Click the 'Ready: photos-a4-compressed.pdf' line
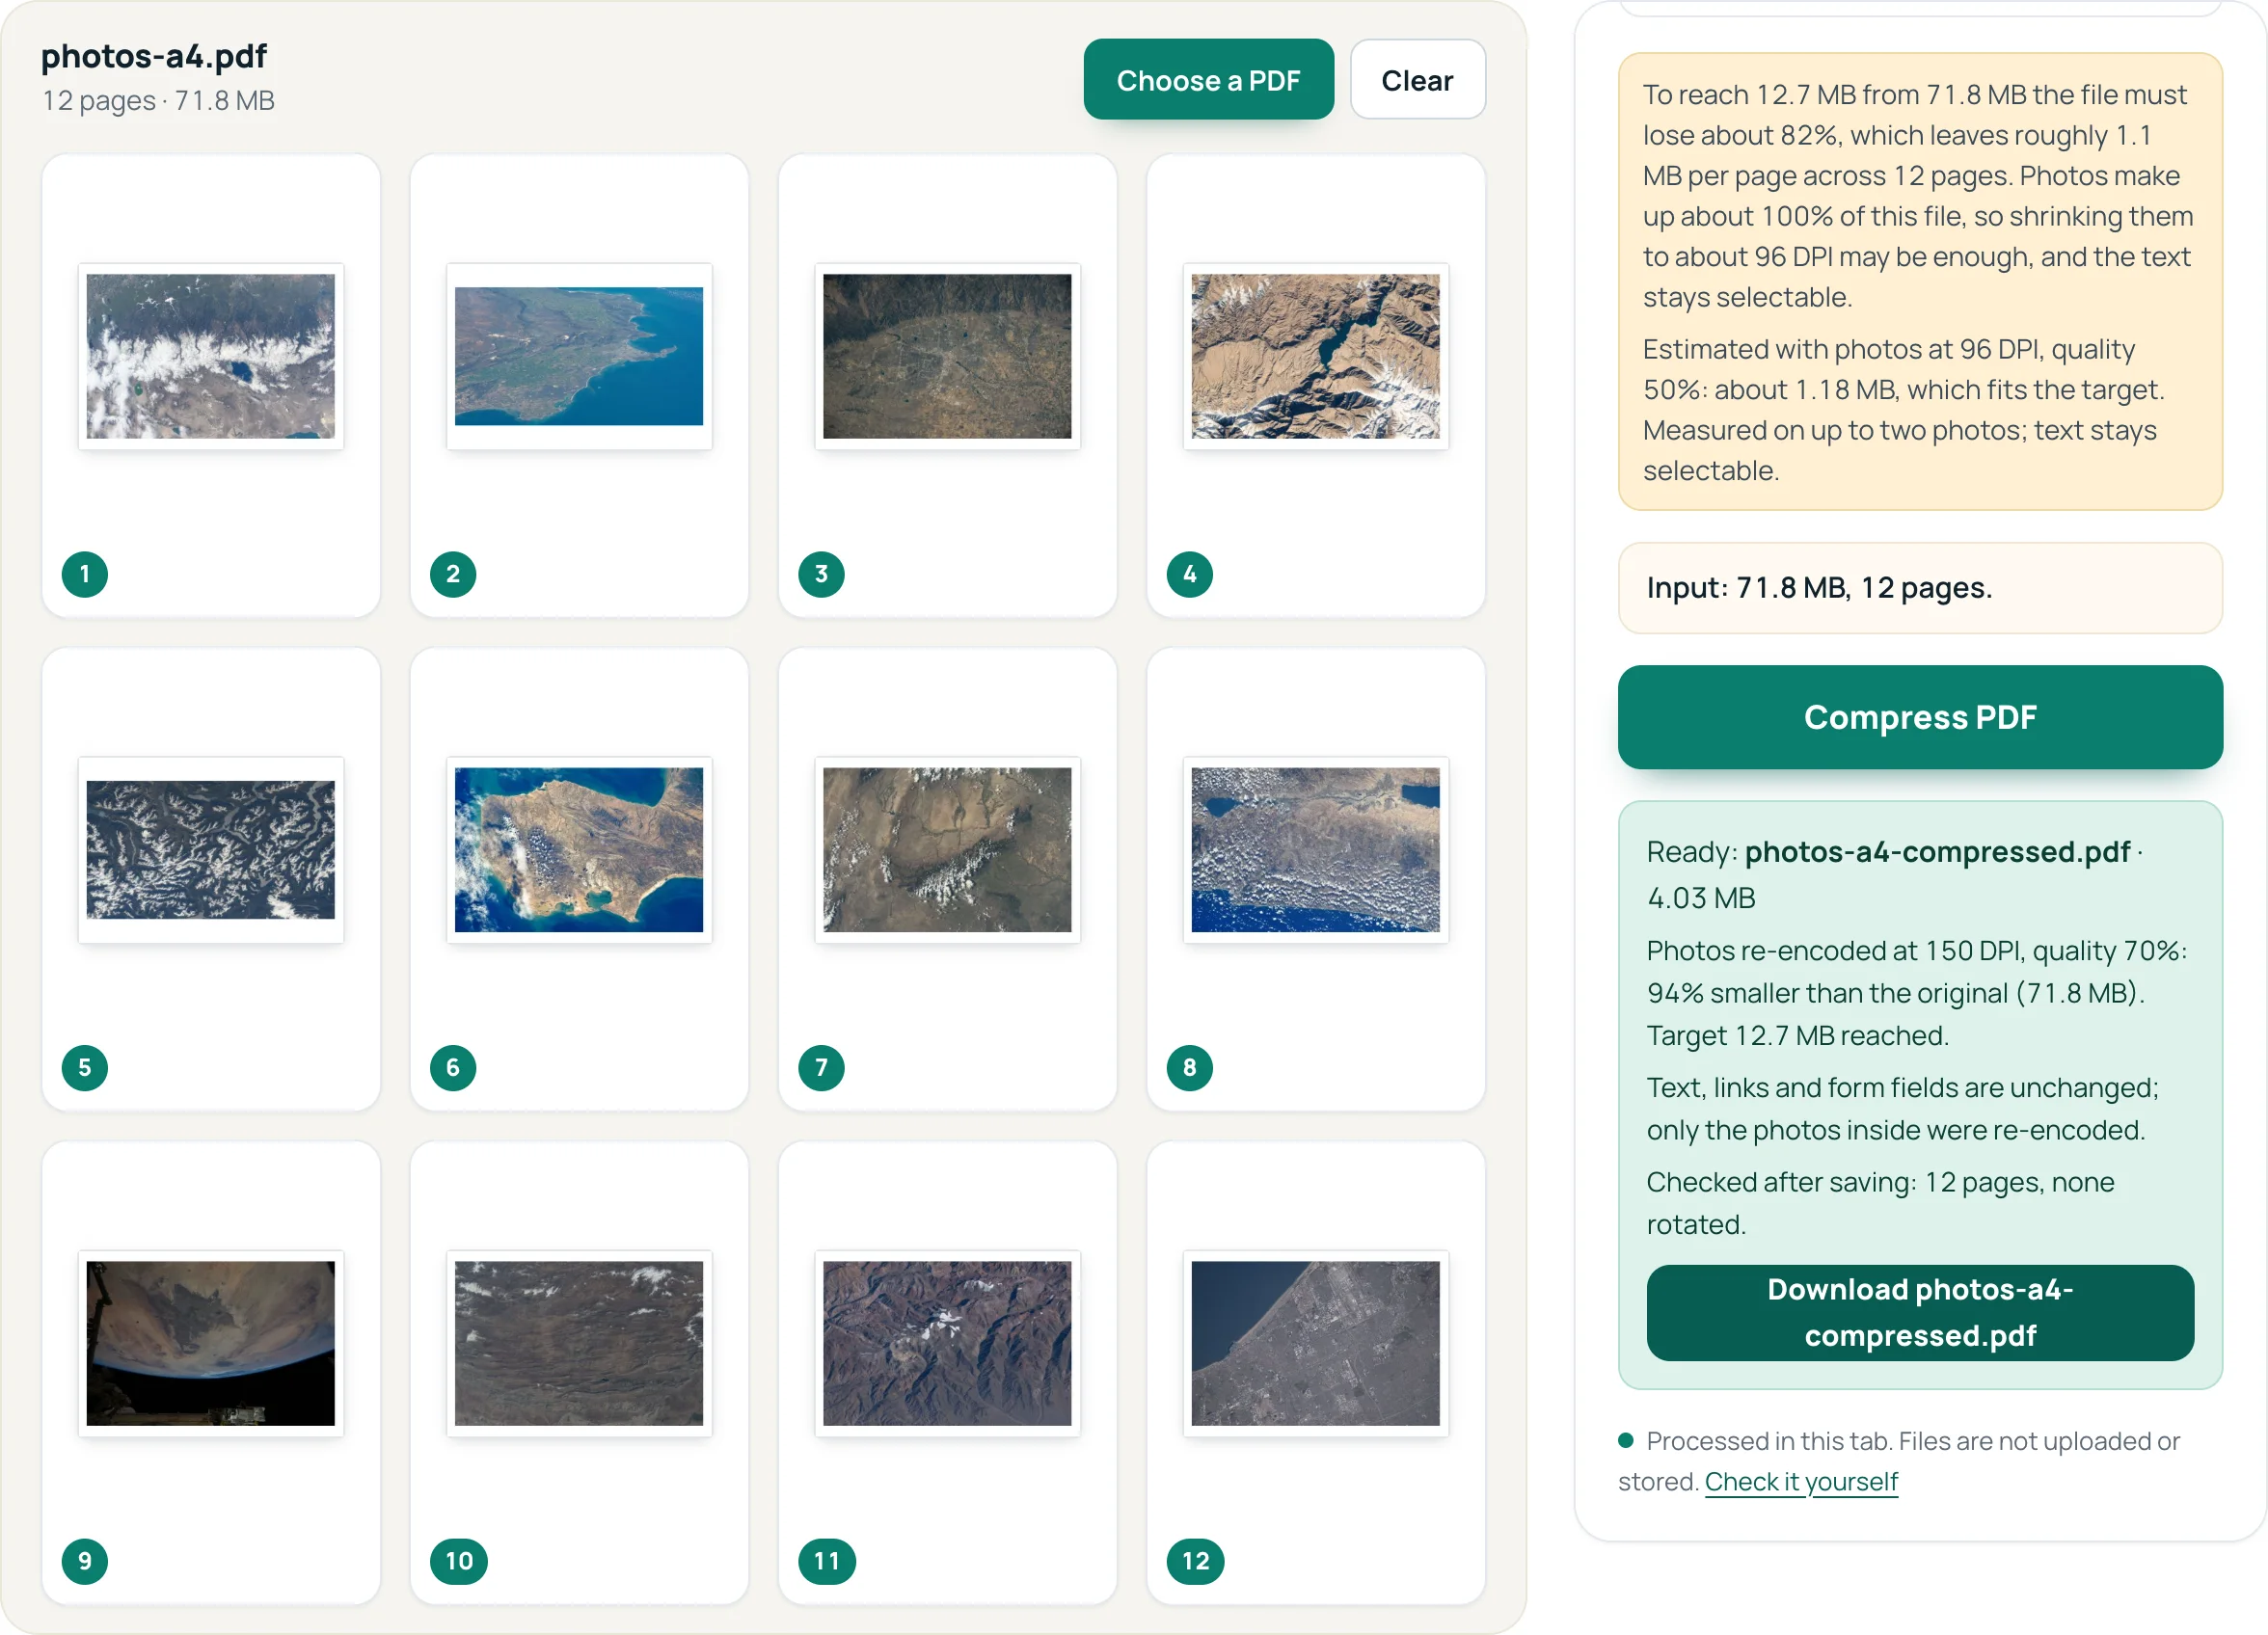 1894,874
